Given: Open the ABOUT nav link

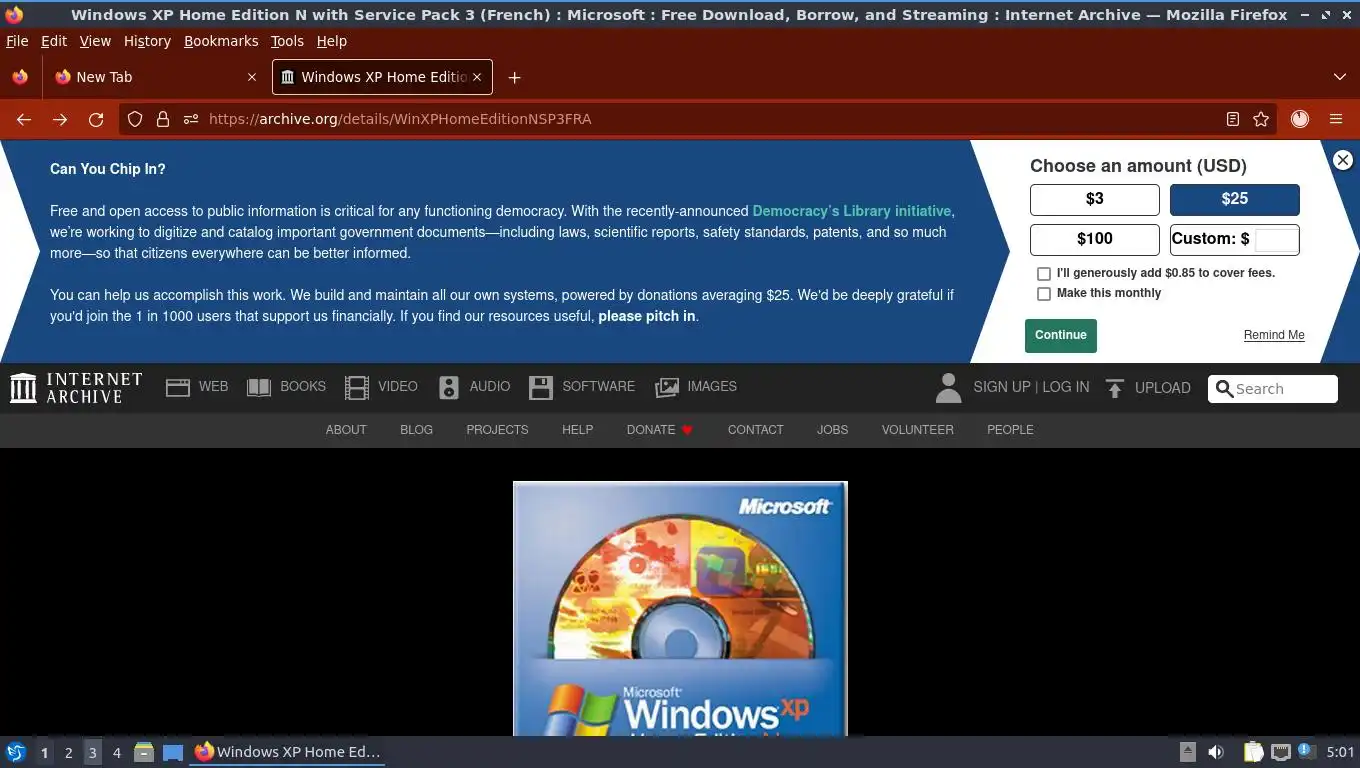Looking at the screenshot, I should coord(346,430).
